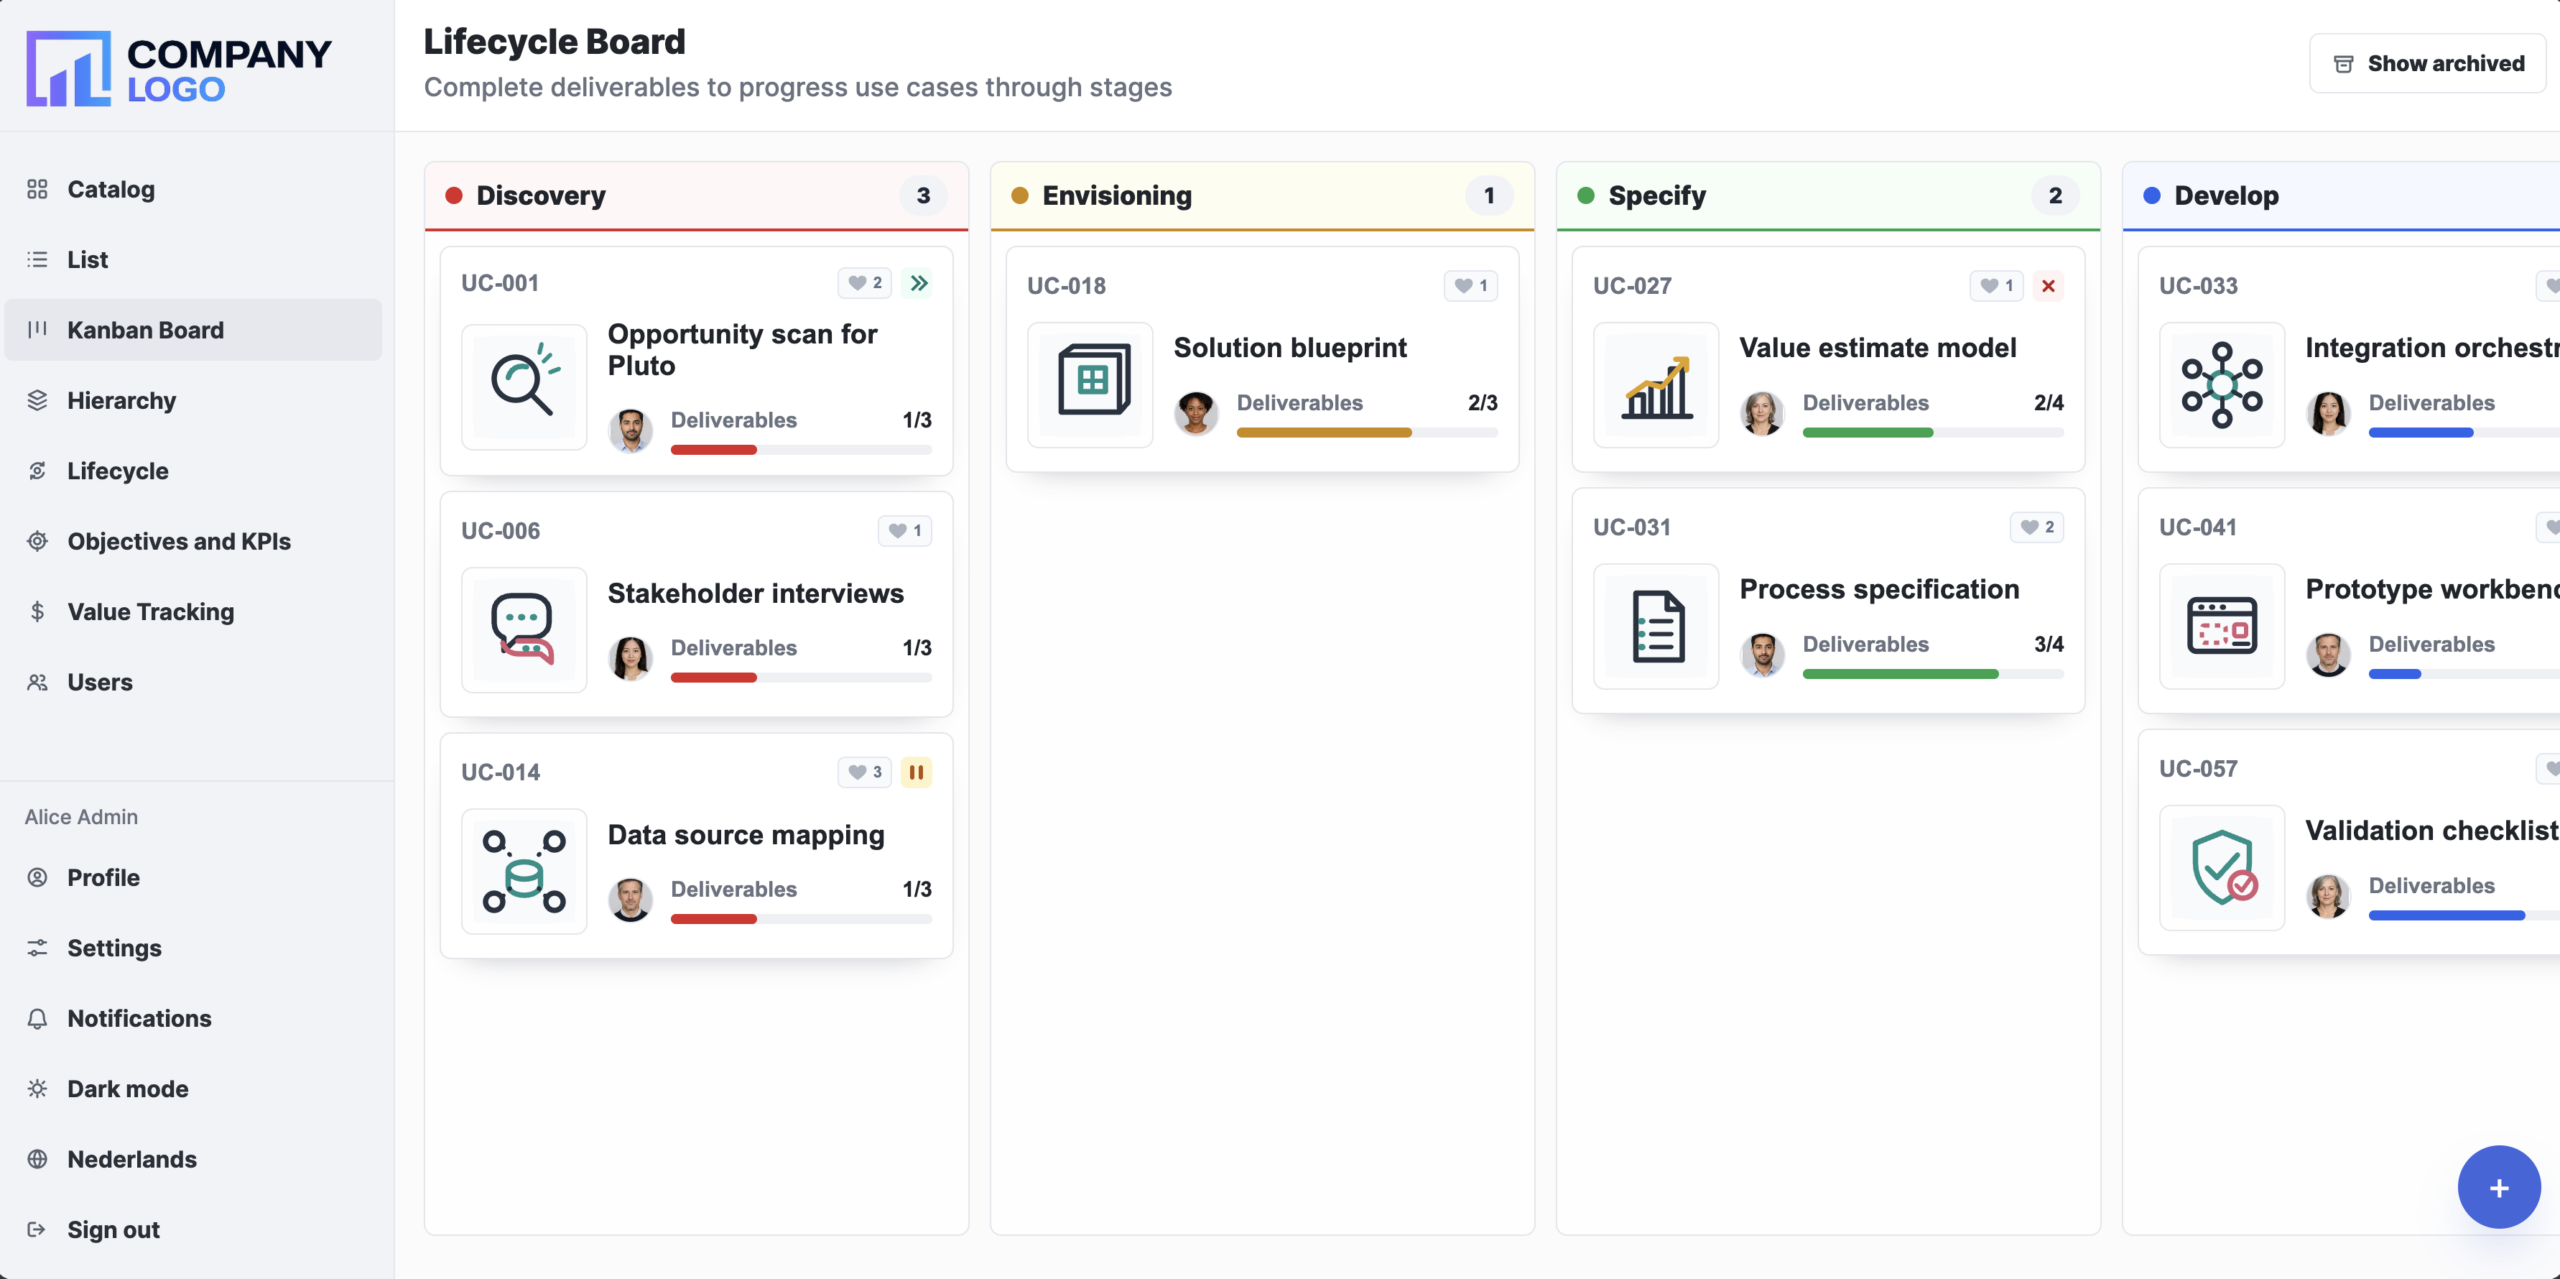Screen dimensions: 2560x1279
Task: Go to the List view
Action: [x=193, y=259]
